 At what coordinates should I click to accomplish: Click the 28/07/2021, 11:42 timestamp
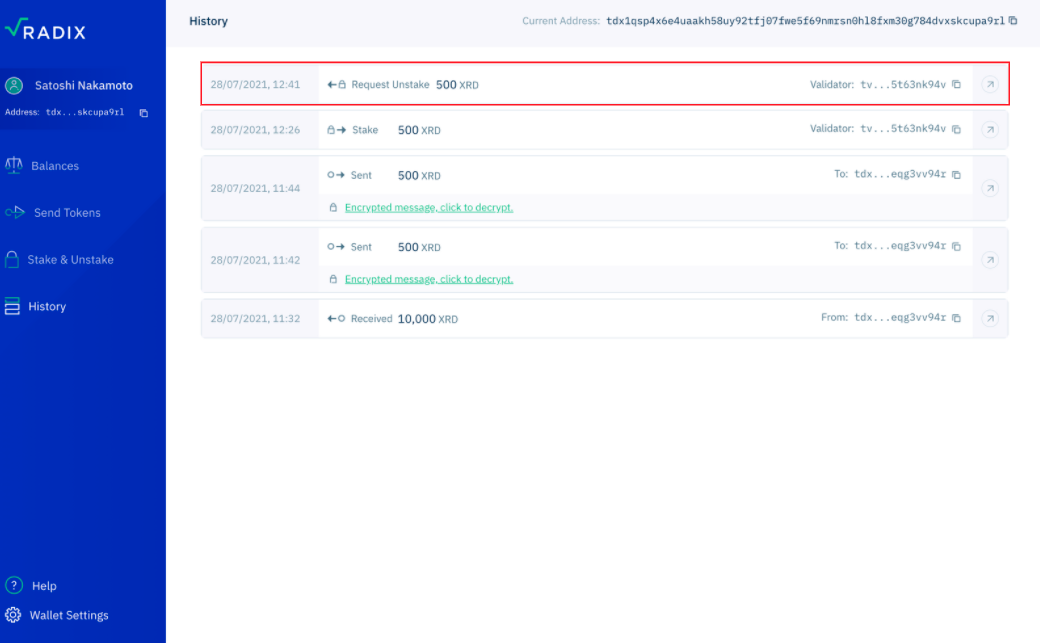[255, 260]
